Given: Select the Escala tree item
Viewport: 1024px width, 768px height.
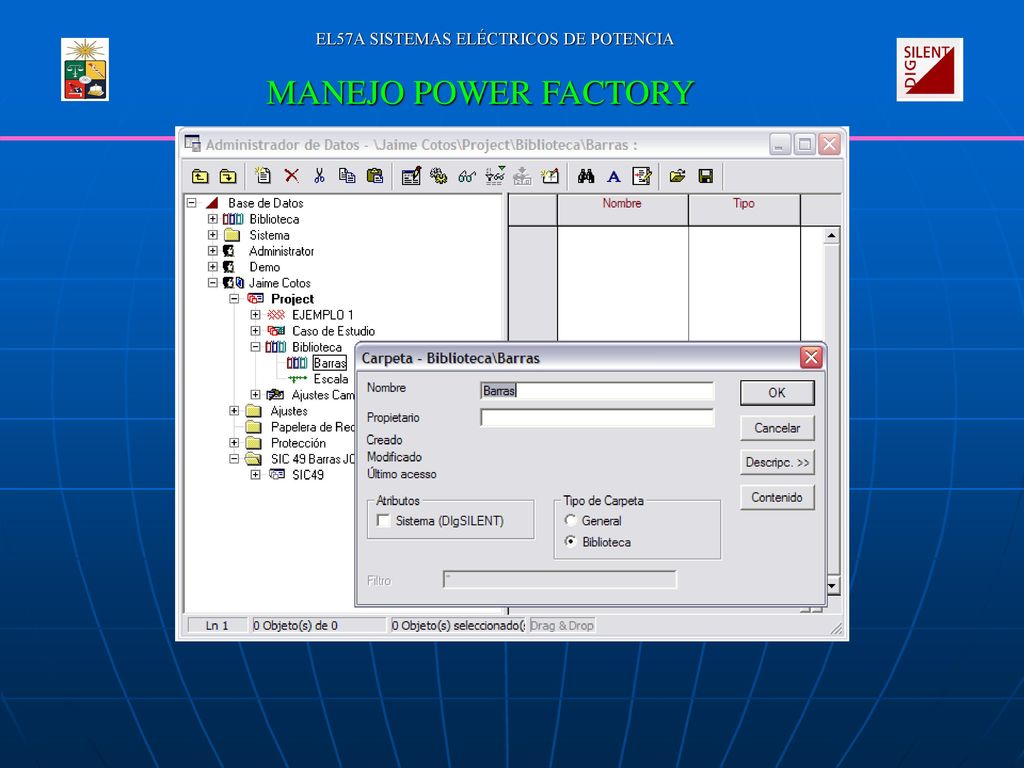Looking at the screenshot, I should click(x=331, y=379).
